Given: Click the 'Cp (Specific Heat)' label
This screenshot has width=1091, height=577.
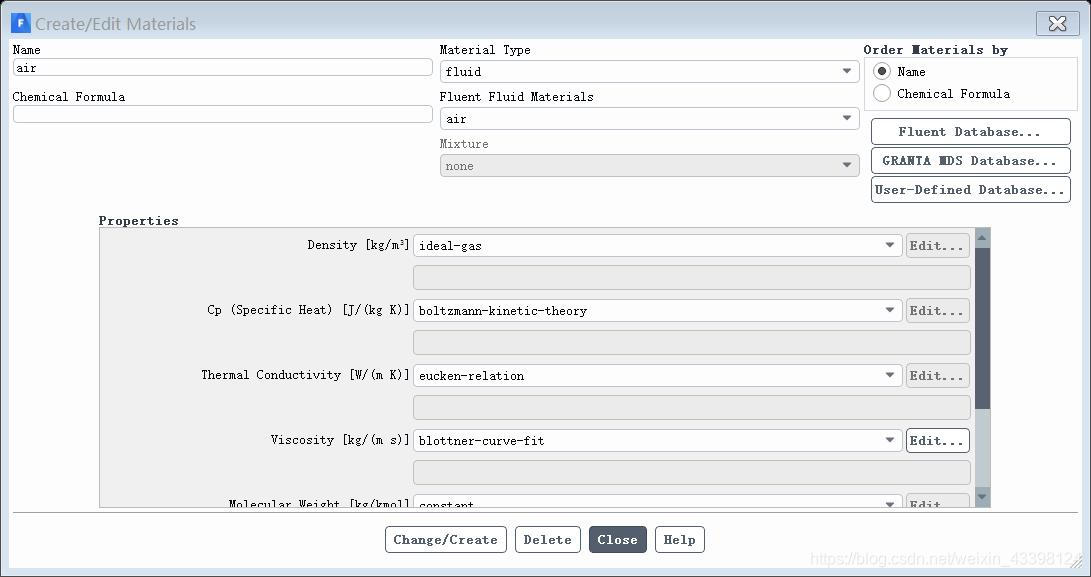Looking at the screenshot, I should pyautogui.click(x=270, y=310).
